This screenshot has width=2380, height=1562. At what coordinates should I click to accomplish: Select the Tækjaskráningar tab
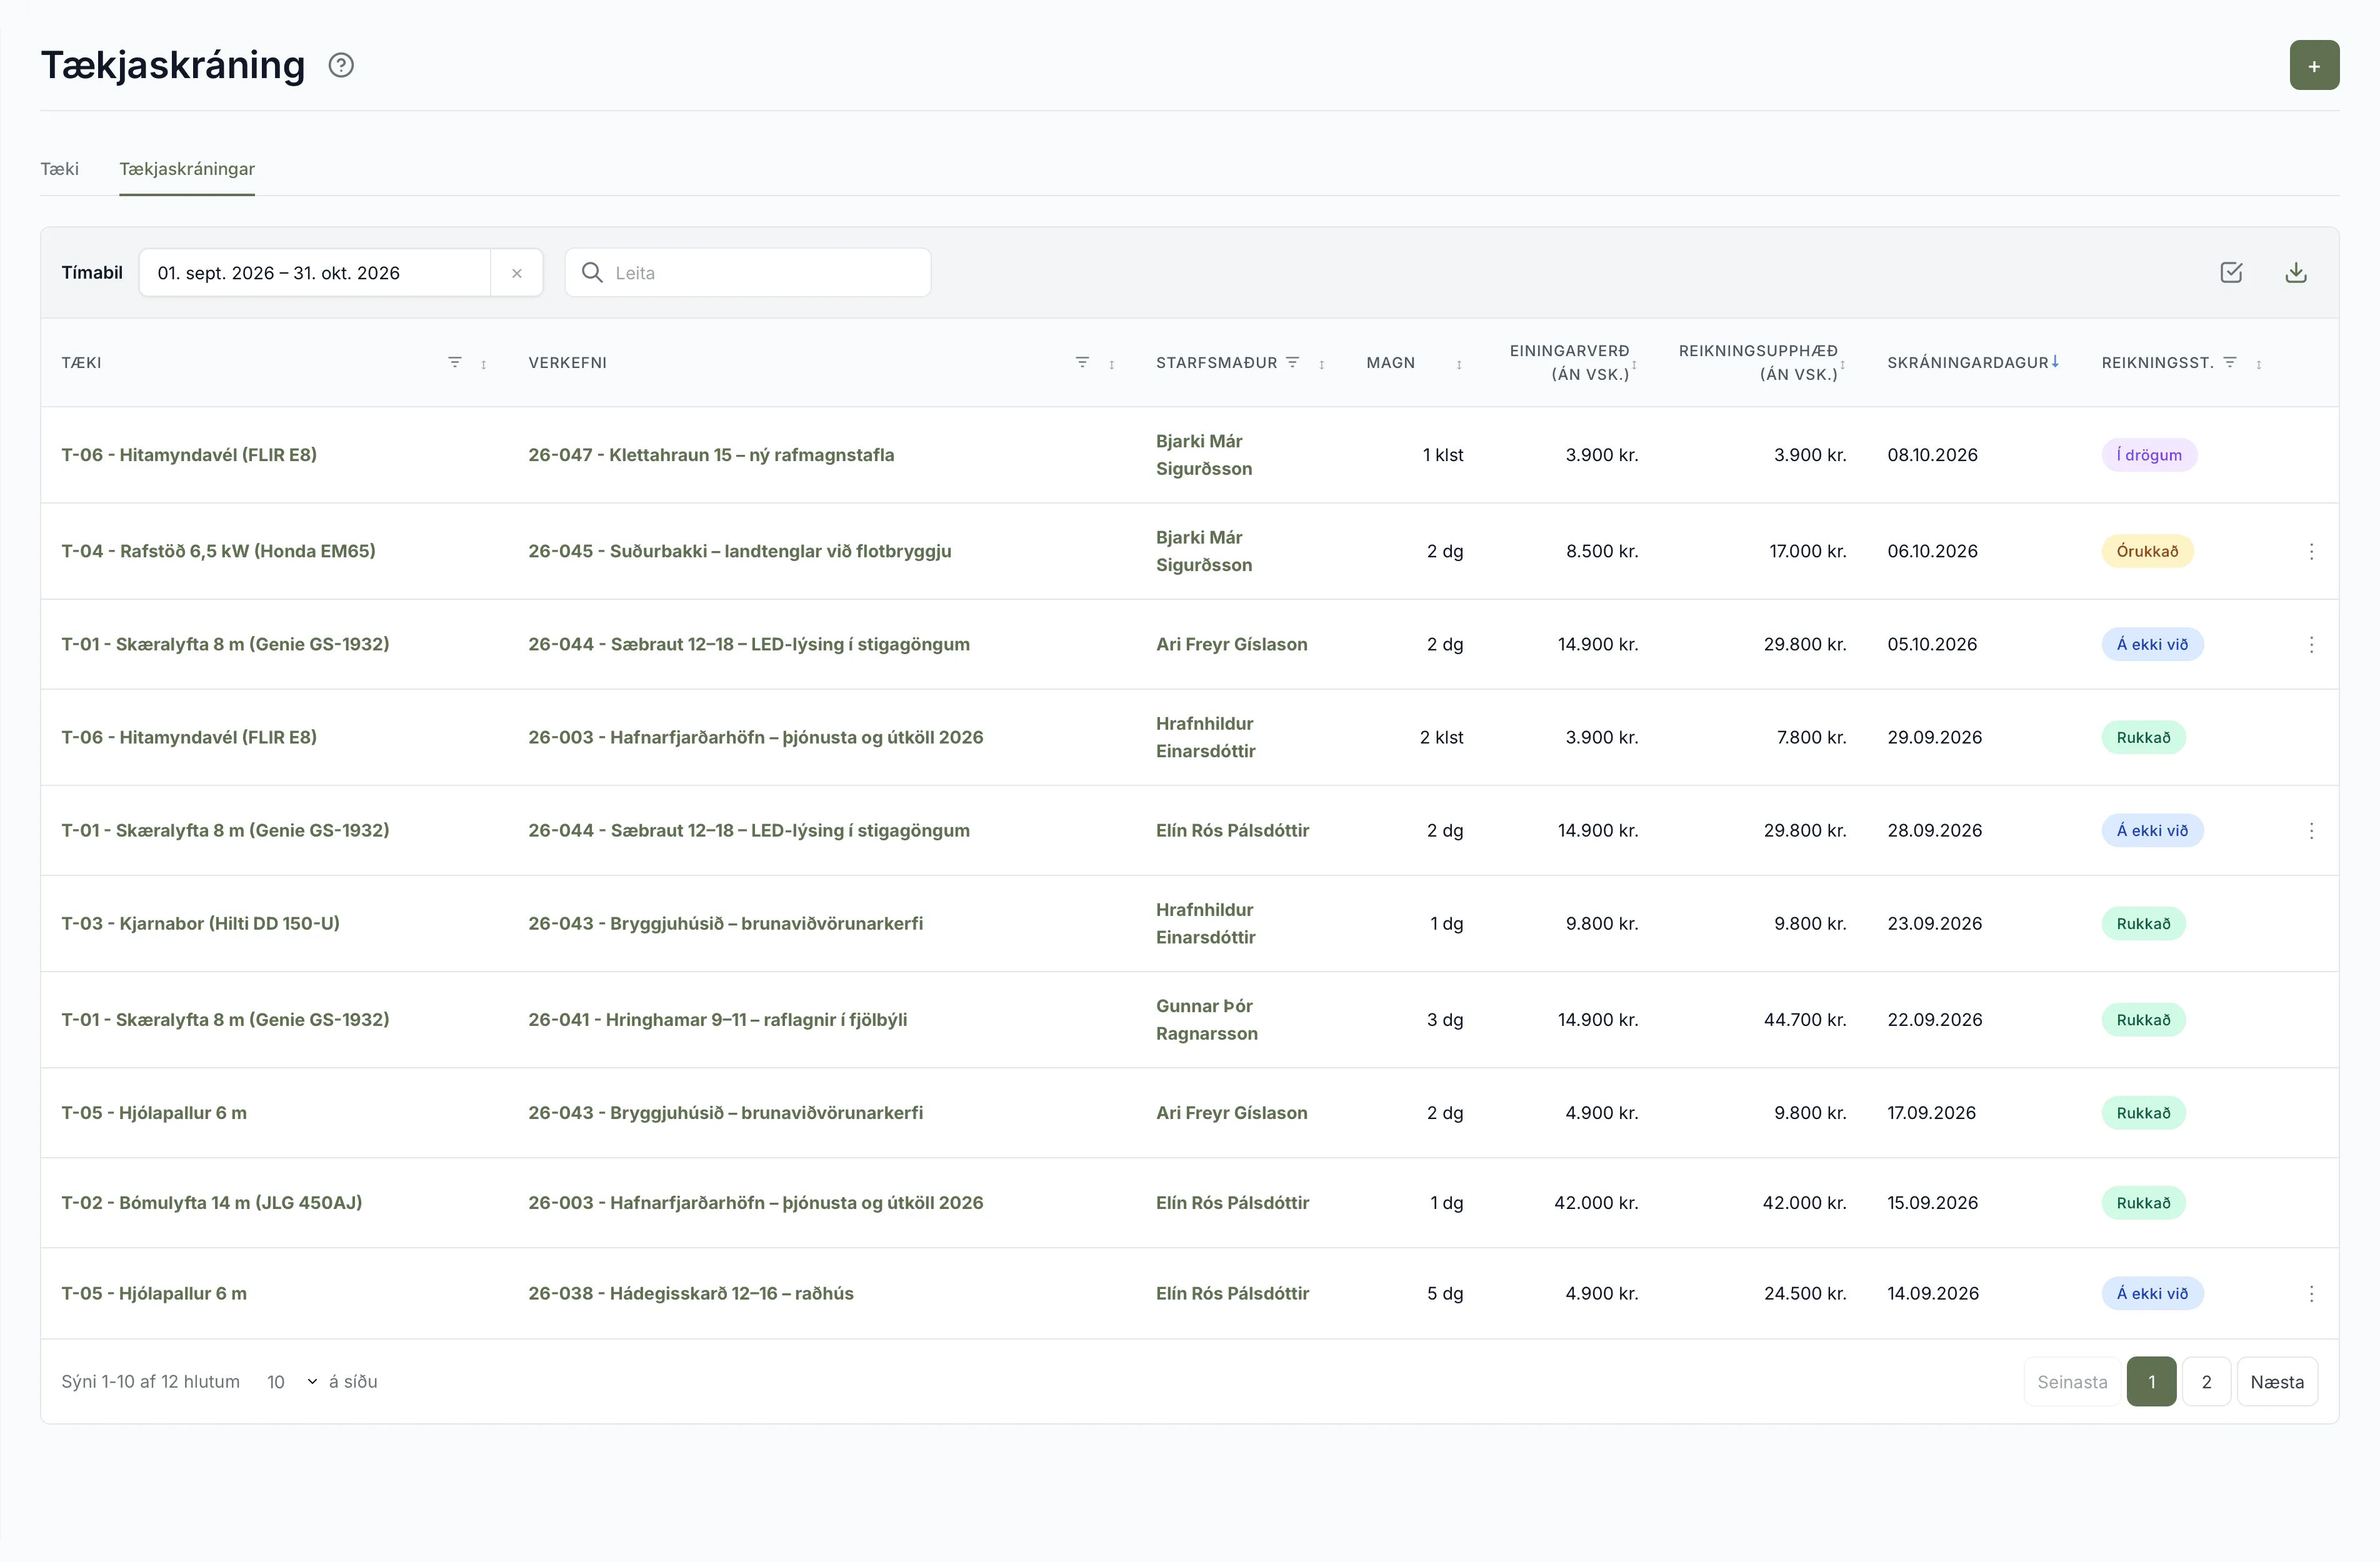tap(187, 168)
